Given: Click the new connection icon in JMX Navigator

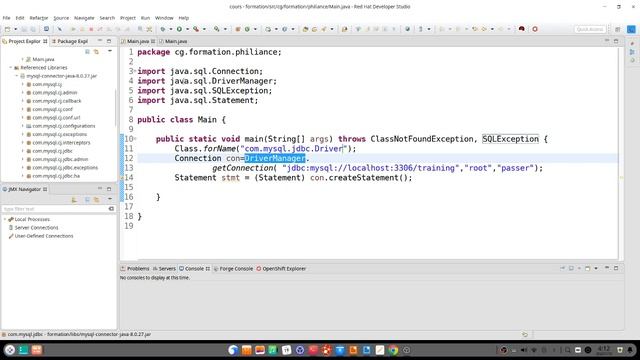Looking at the screenshot, I should pos(74,200).
